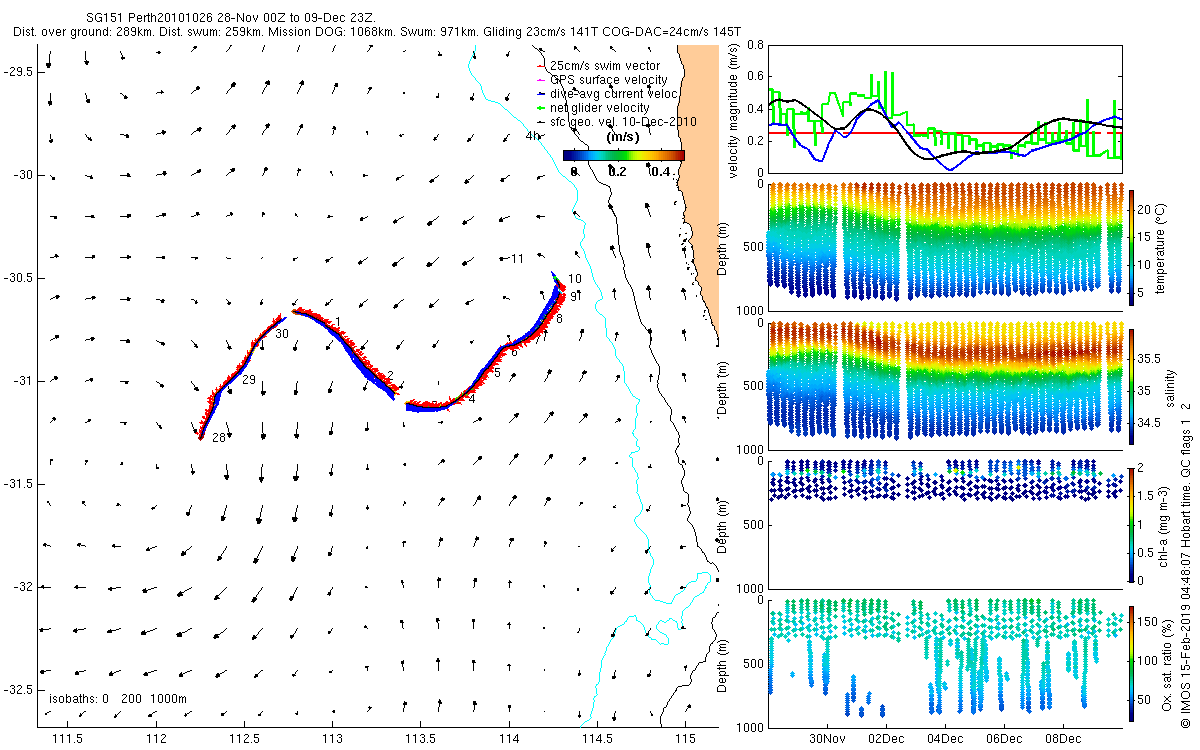This screenshot has height=750, width=1200.
Task: Click the red horizontal line in the velocity plot
Action: click(x=944, y=132)
